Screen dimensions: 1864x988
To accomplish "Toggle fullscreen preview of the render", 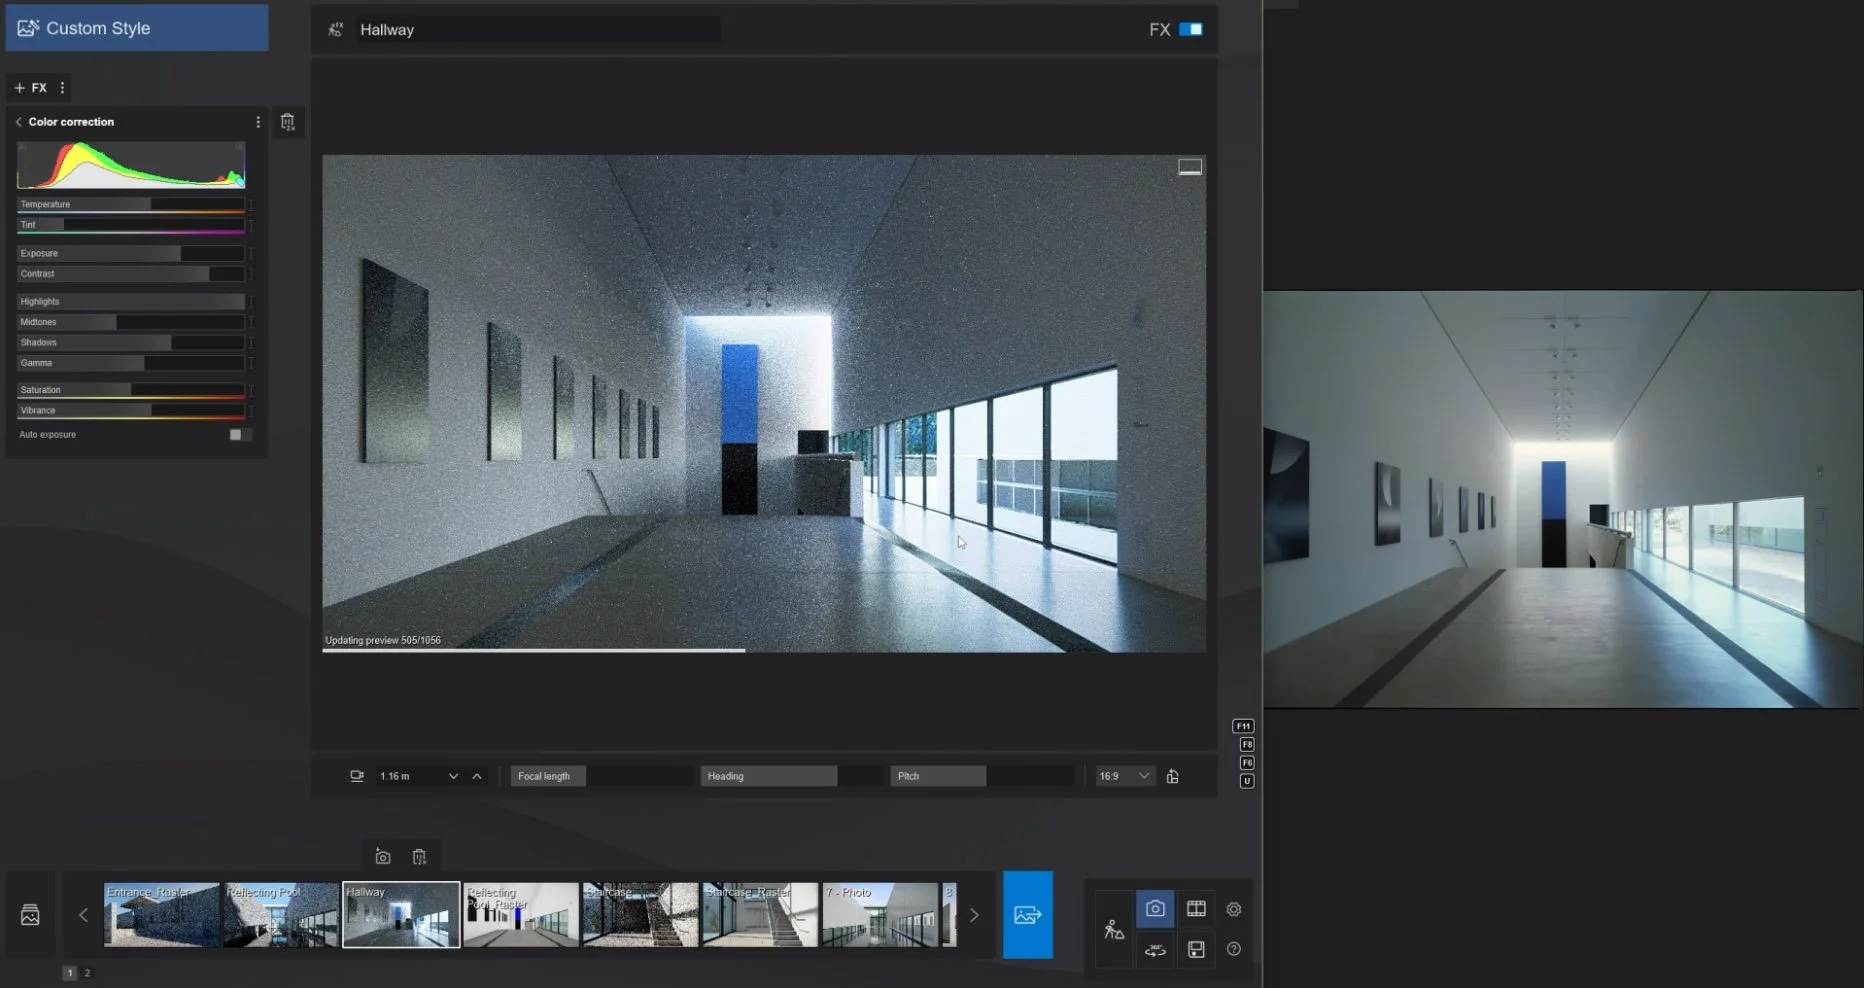I will [x=1190, y=167].
